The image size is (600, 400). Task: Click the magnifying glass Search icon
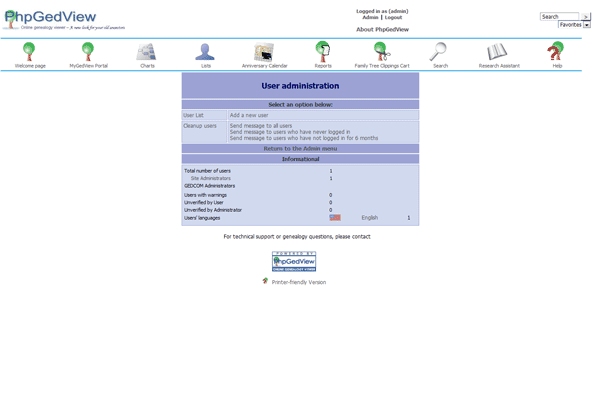coord(440,52)
